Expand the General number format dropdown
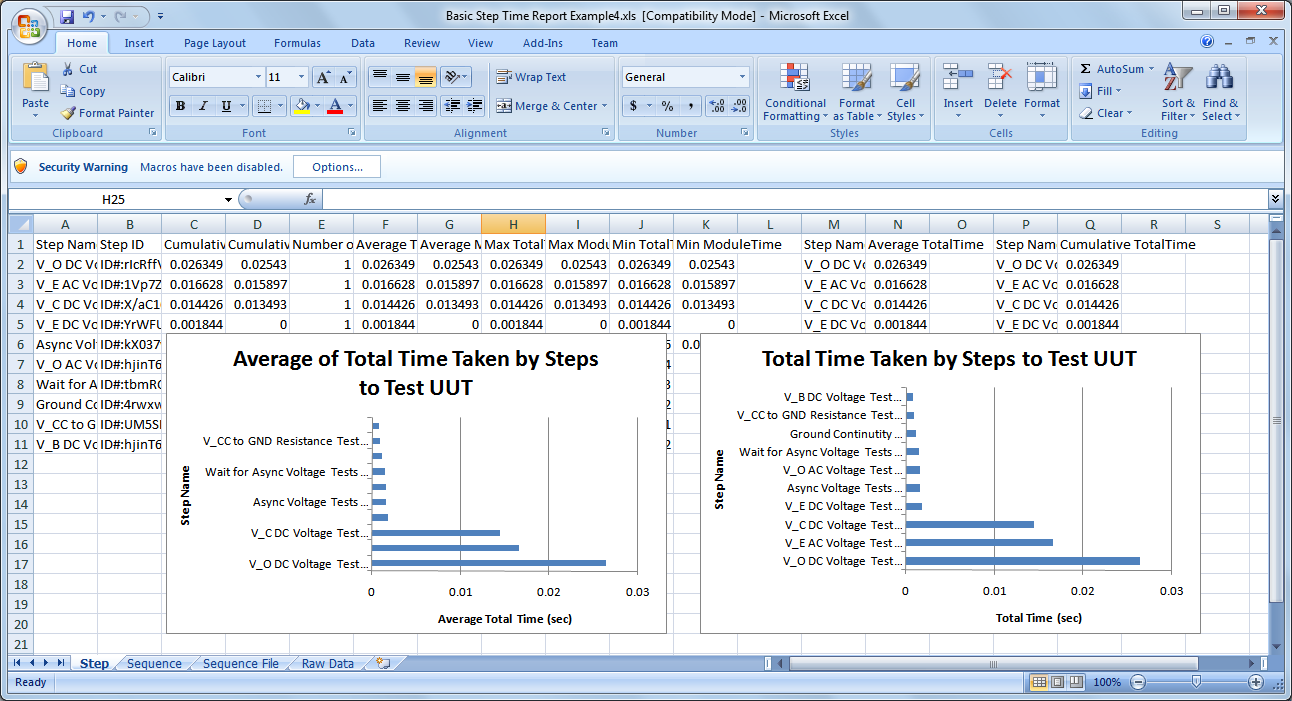The width and height of the screenshot is (1292, 701). tap(742, 77)
